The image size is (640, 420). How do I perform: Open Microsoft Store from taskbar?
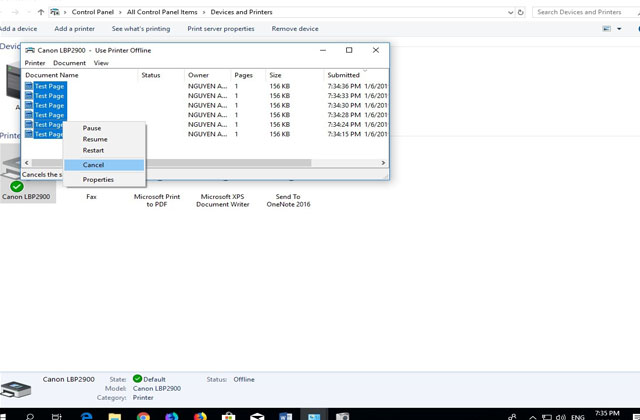click(x=229, y=416)
